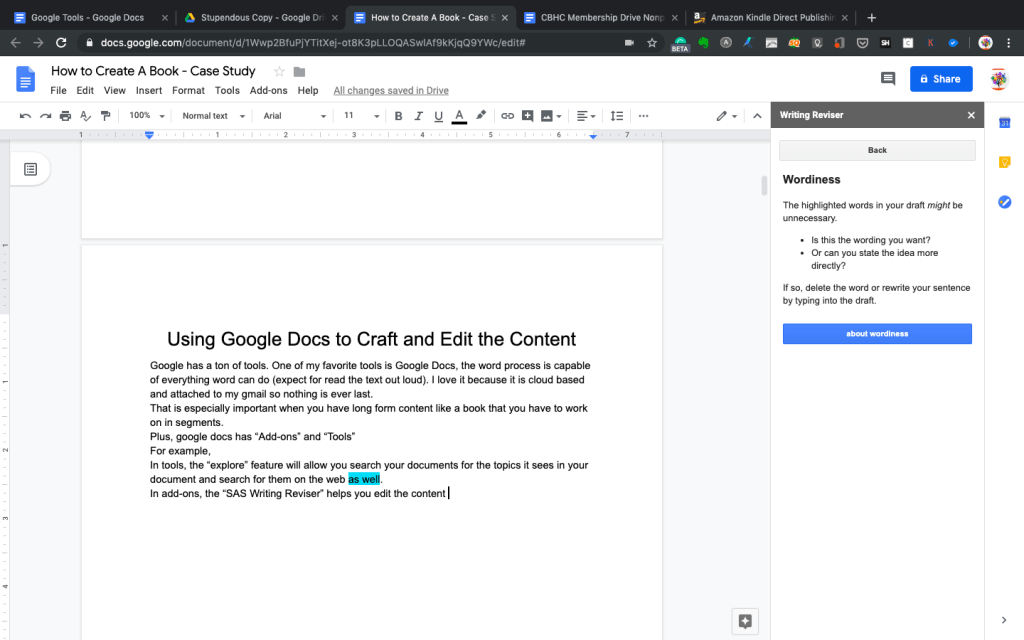This screenshot has width=1024, height=640.
Task: Expand the Normal text style dropdown
Action: (x=211, y=116)
